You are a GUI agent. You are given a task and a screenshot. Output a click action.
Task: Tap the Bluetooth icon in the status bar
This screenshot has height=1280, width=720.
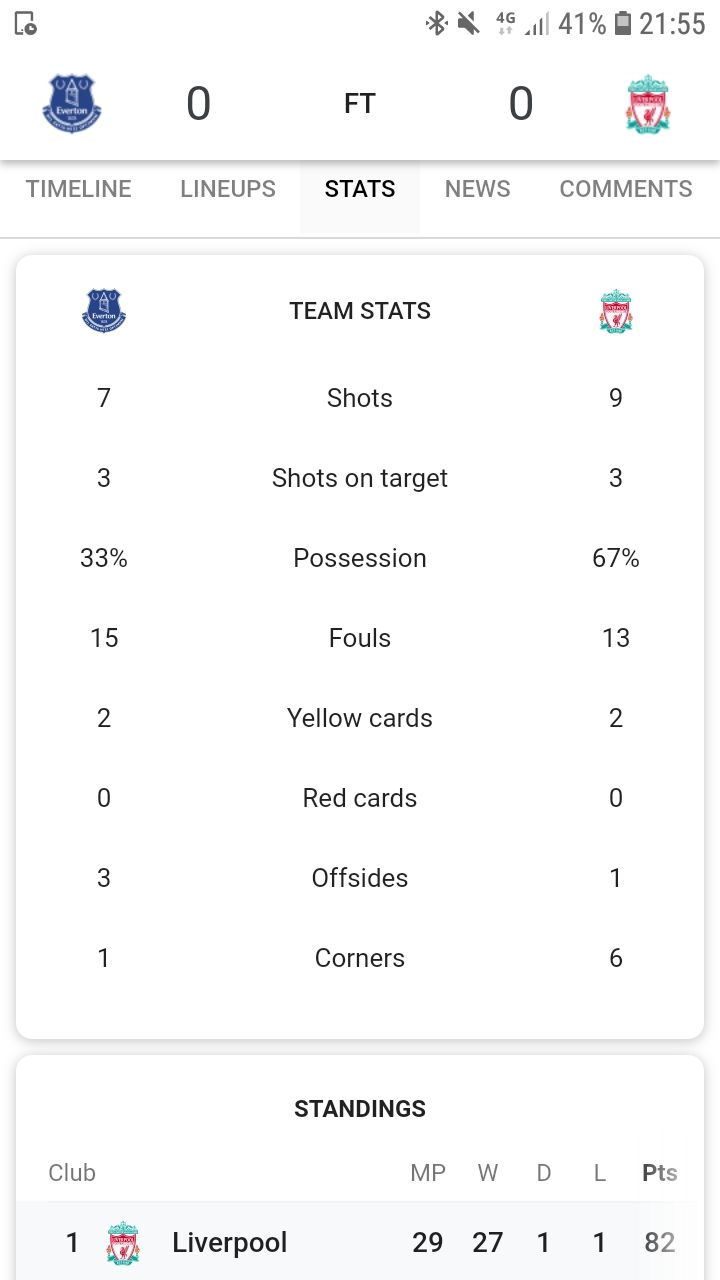[436, 23]
